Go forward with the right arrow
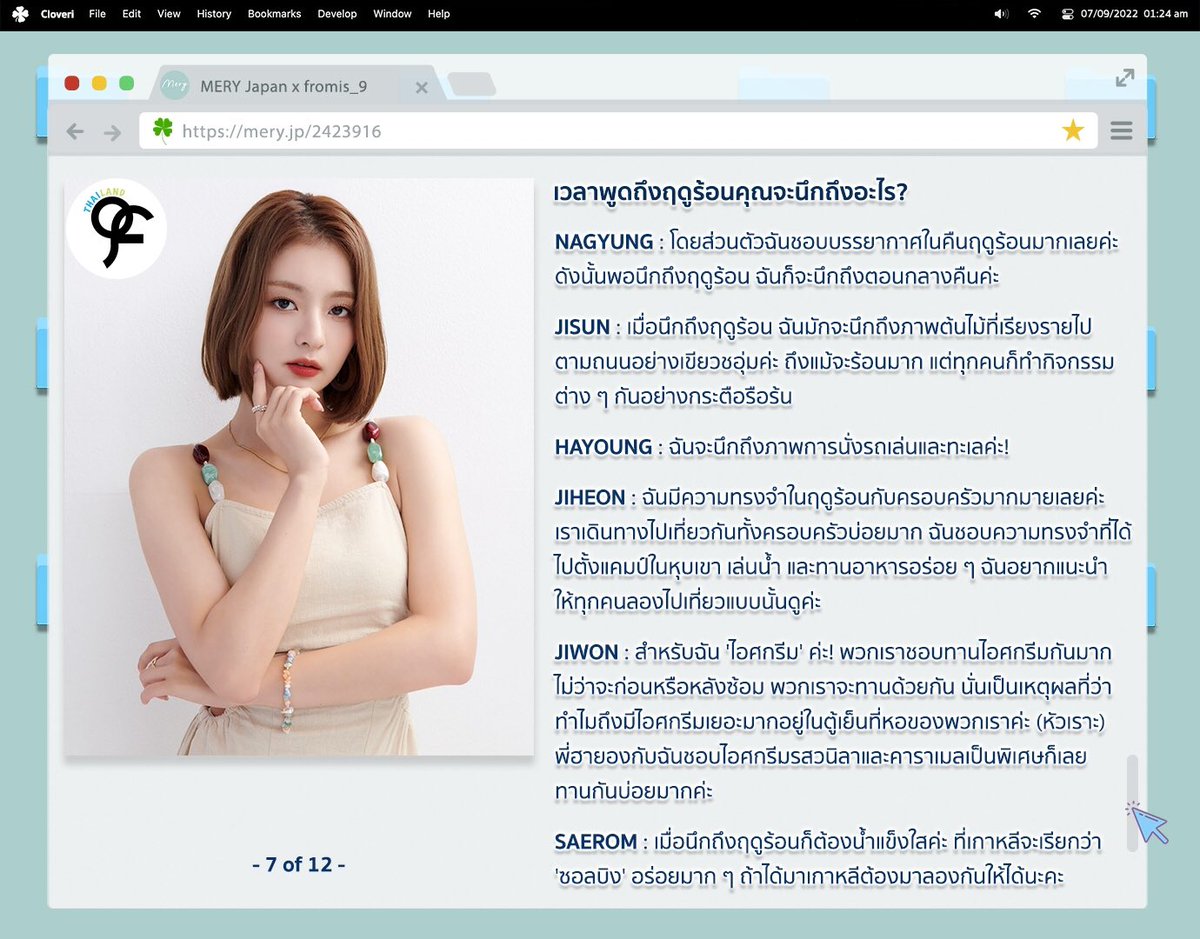Viewport: 1200px width, 939px height. click(112, 132)
